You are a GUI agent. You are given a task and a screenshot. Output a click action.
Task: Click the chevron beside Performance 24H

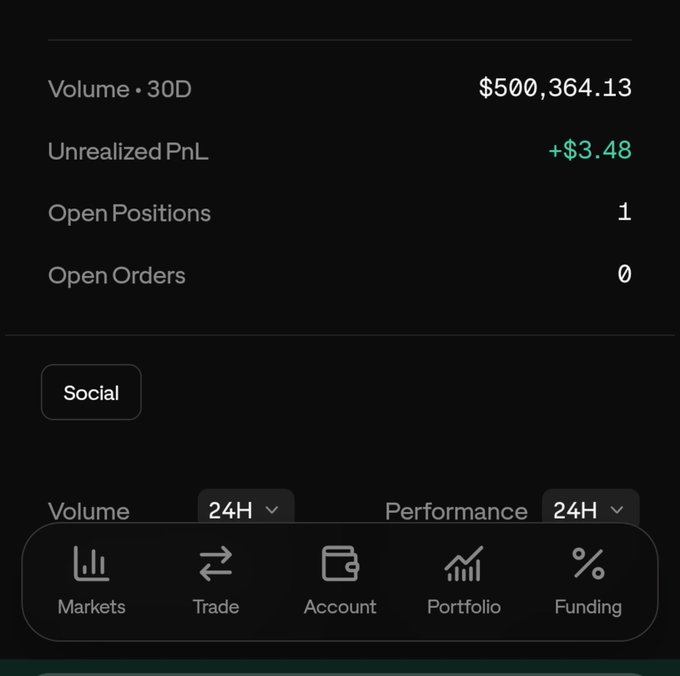click(617, 510)
